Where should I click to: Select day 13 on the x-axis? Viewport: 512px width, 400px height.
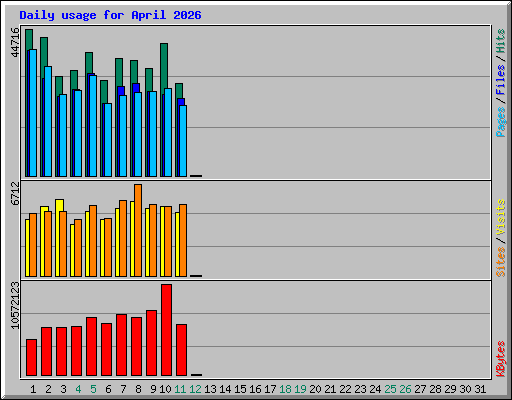(x=210, y=389)
